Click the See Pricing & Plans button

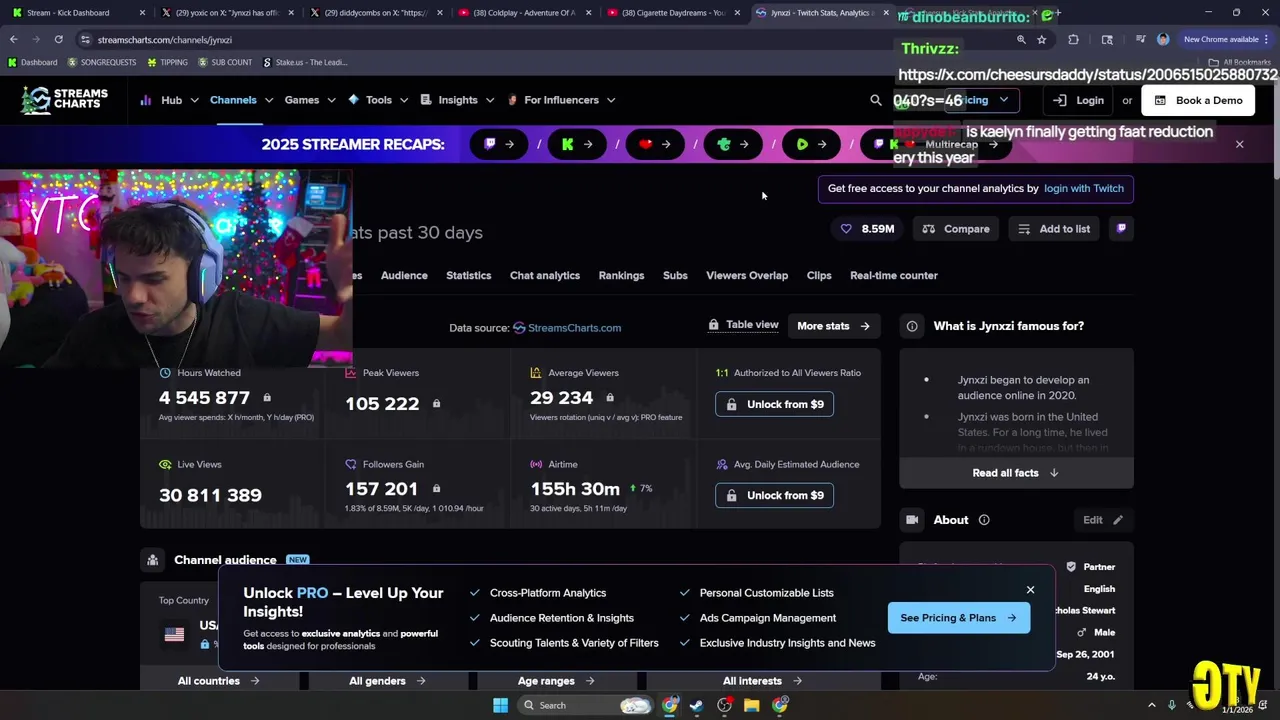pyautogui.click(x=958, y=618)
